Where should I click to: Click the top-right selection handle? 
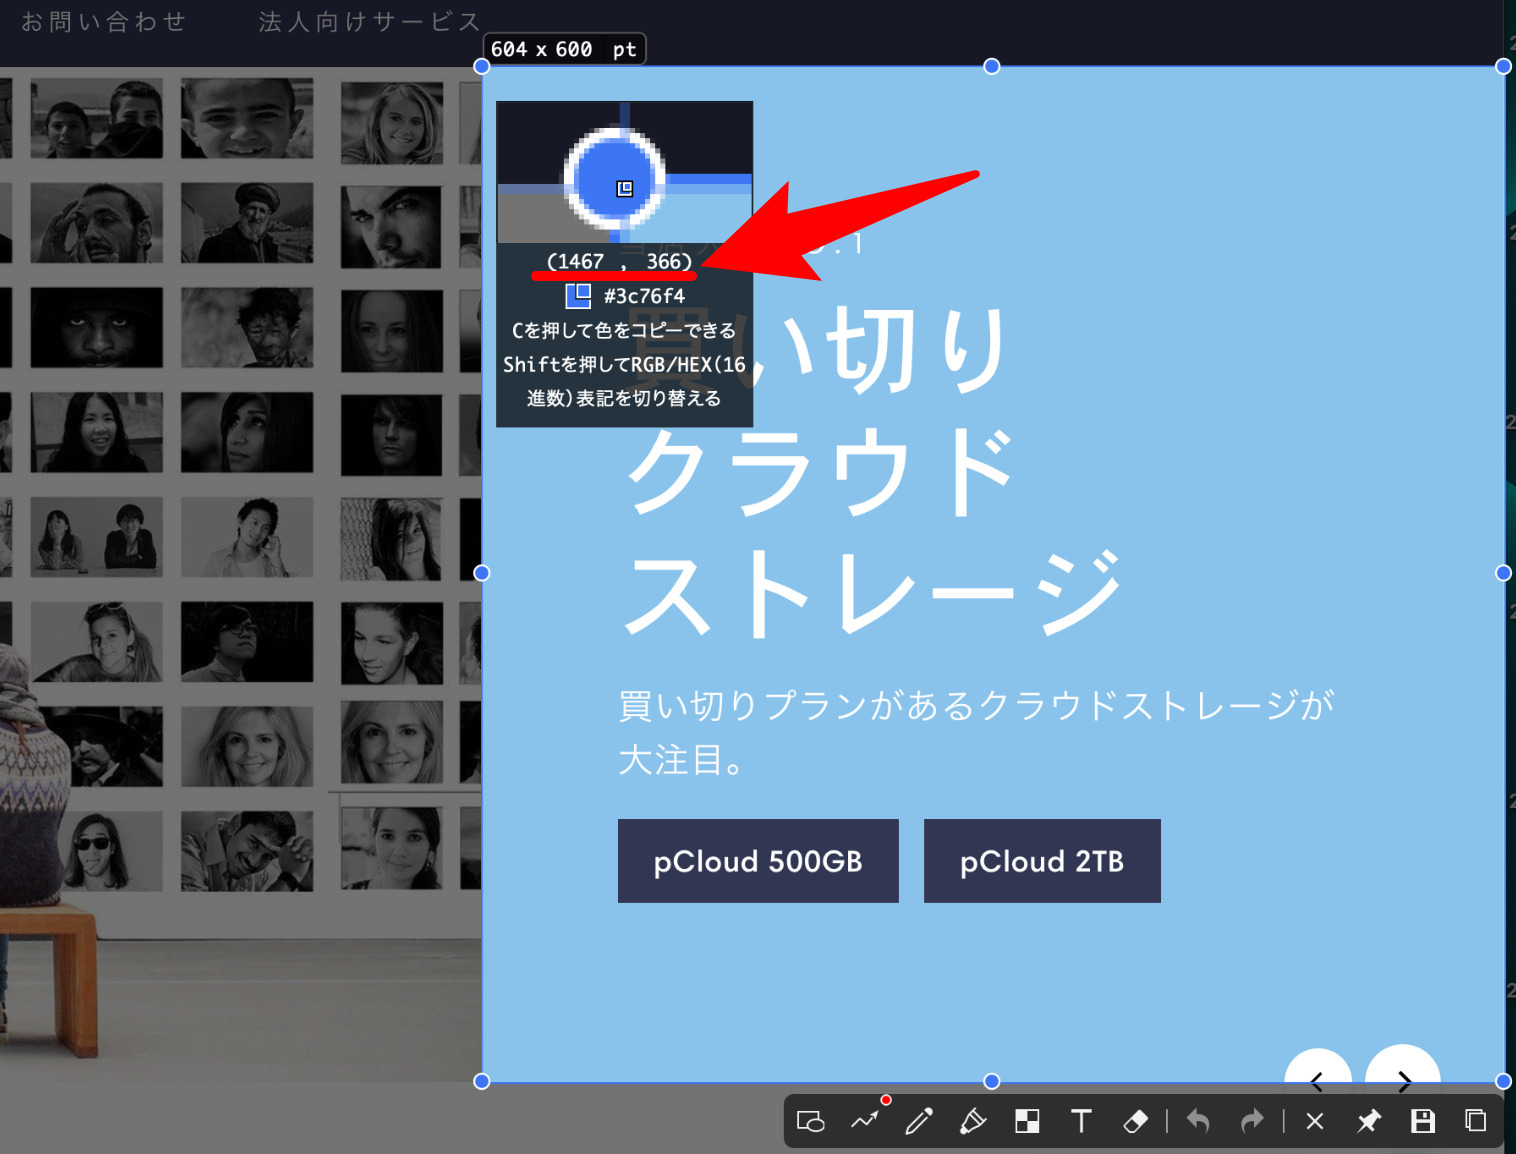(1503, 66)
